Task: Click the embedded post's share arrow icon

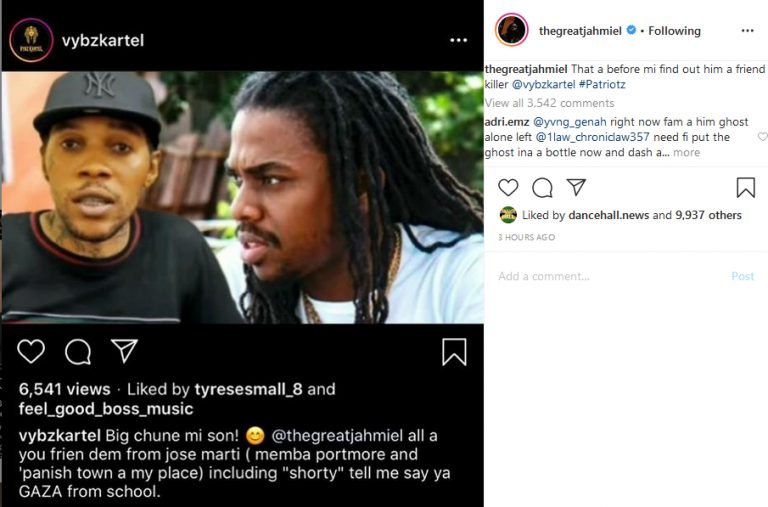Action: (x=124, y=351)
